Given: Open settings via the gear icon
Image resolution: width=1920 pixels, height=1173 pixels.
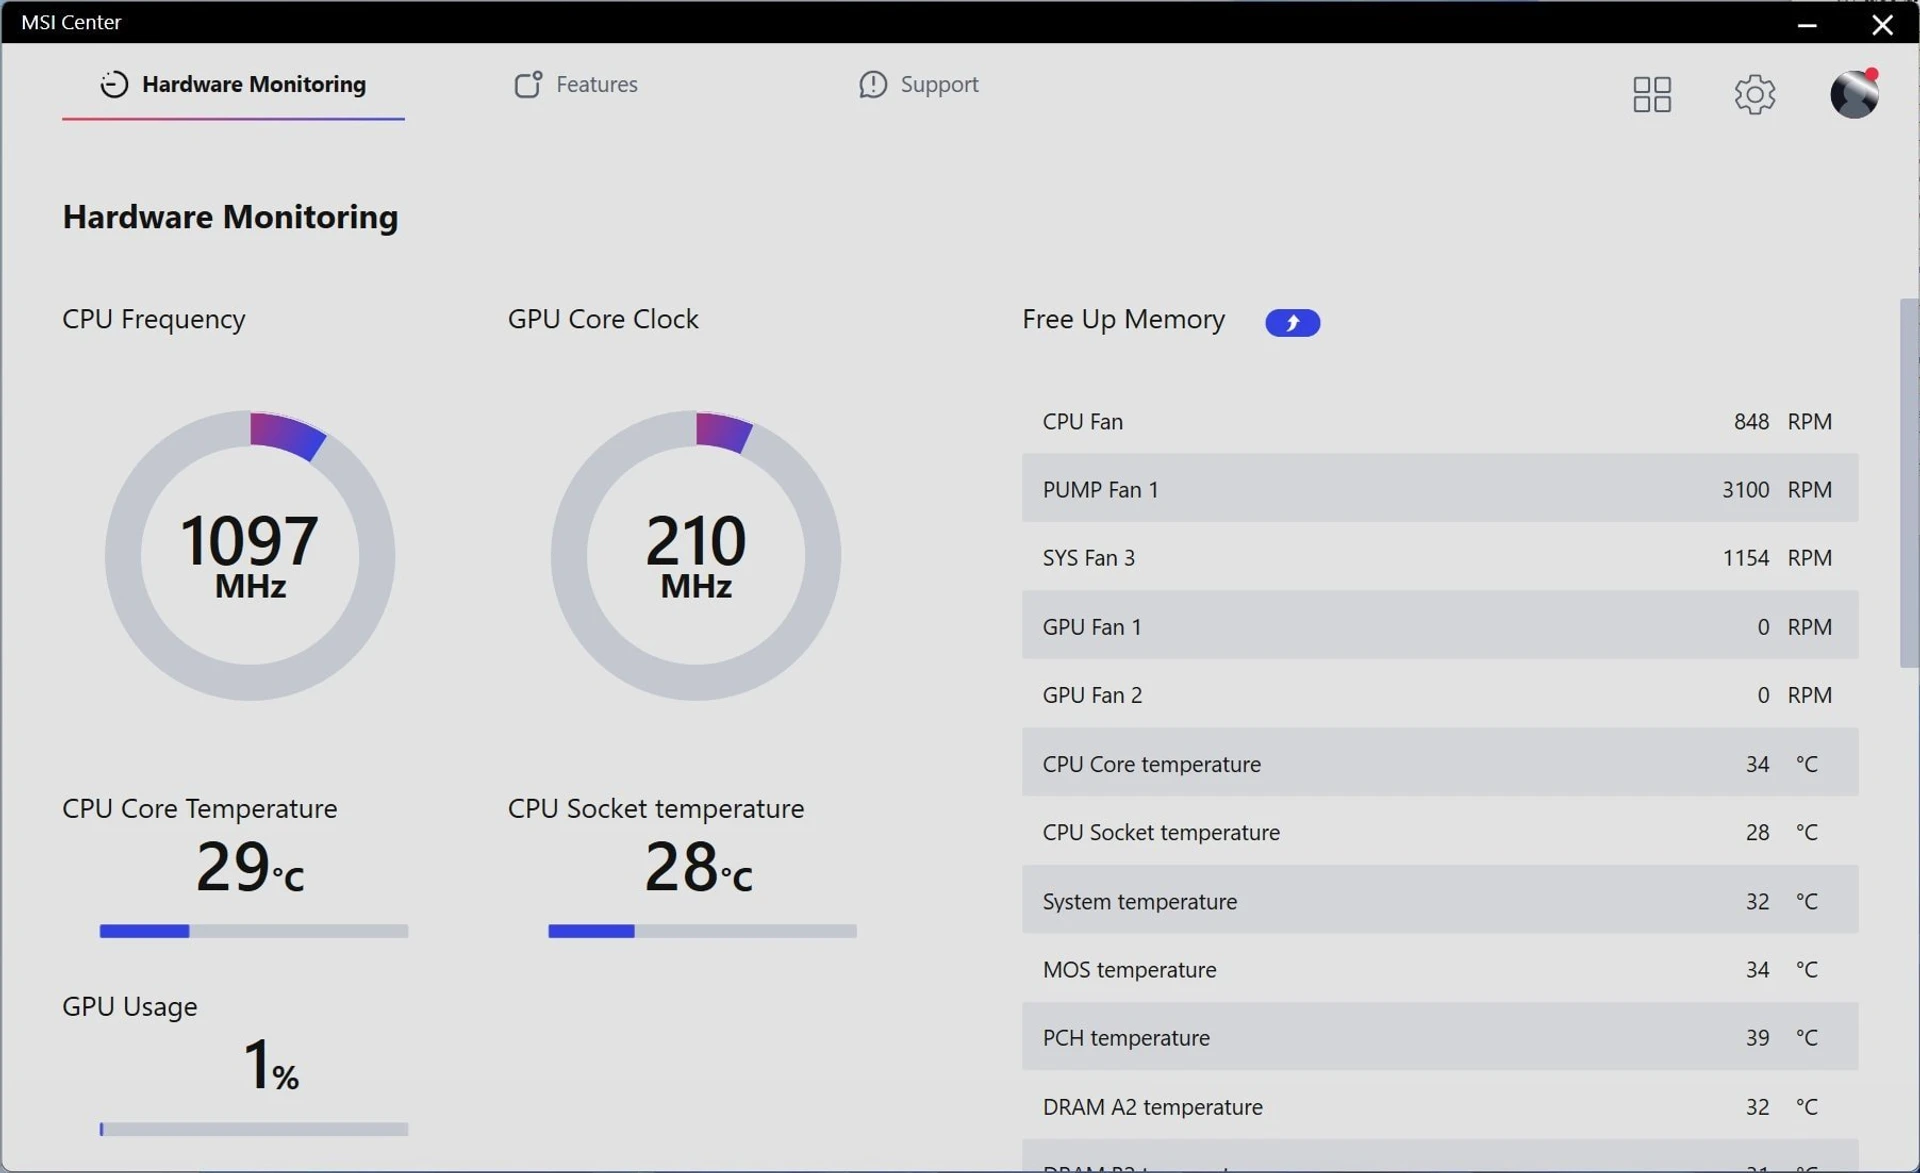Looking at the screenshot, I should tap(1754, 94).
